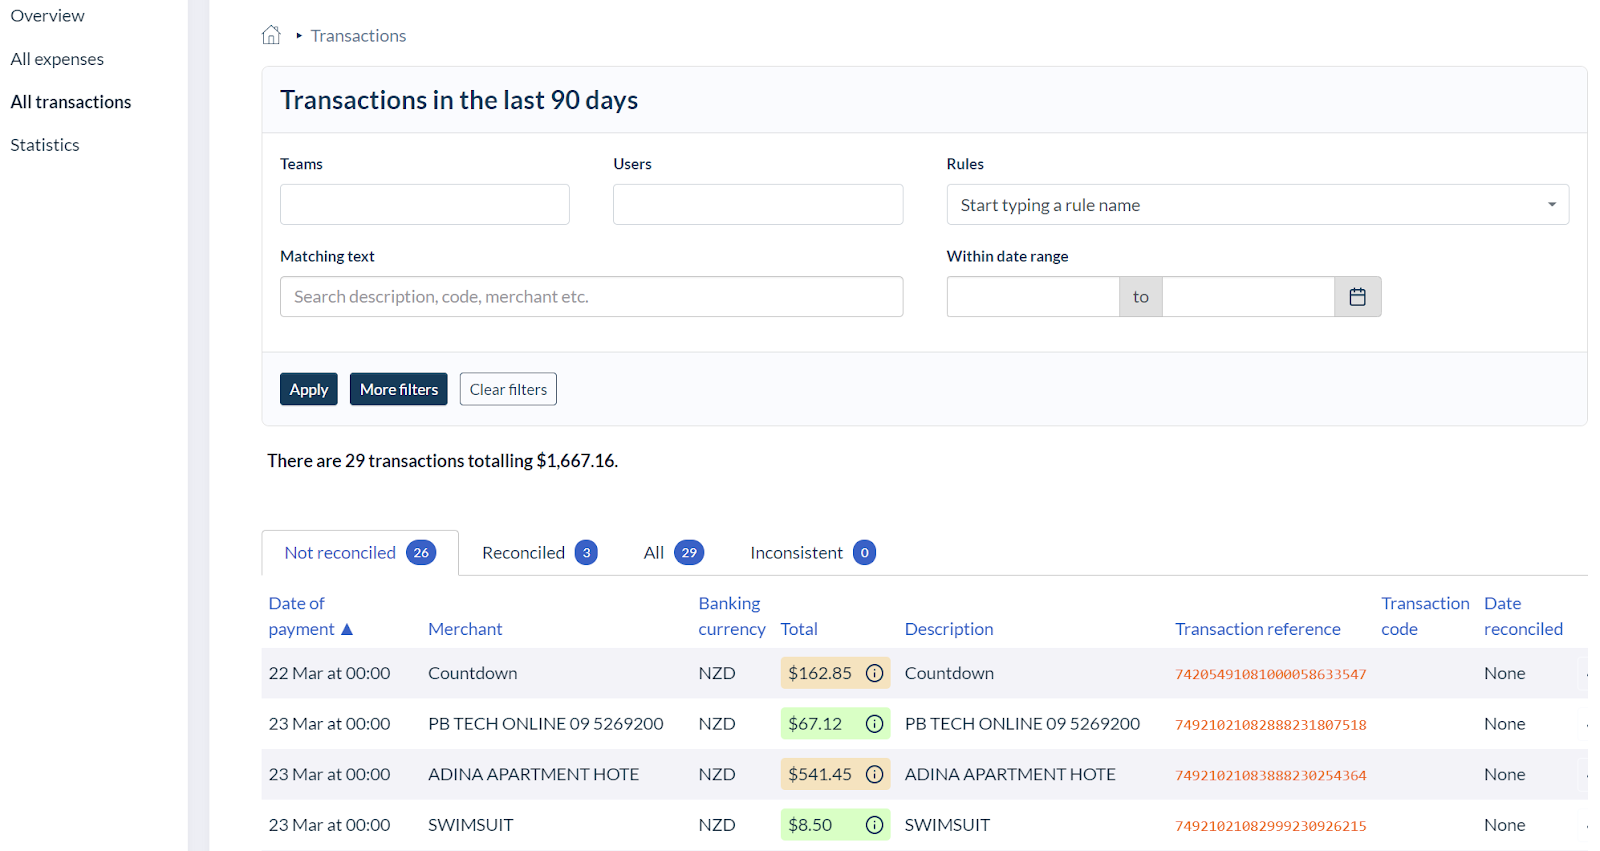Go to the home breadcrumb icon
Viewport: 1600px width, 851px height.
point(271,35)
